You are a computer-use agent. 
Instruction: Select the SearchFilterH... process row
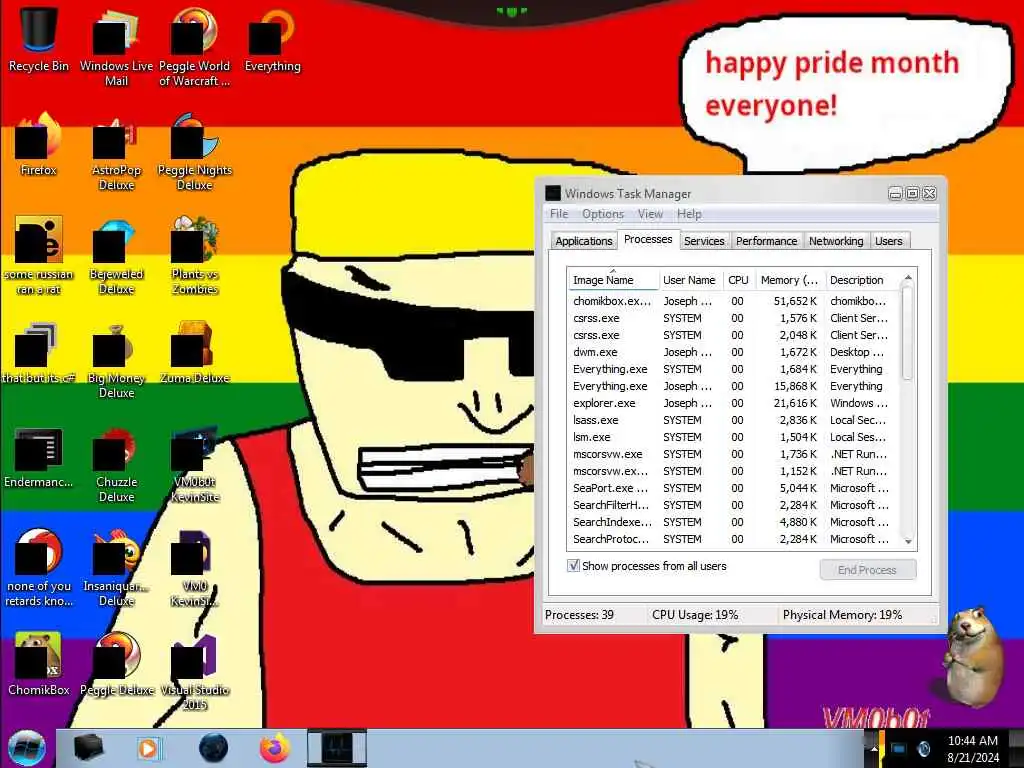(734, 505)
